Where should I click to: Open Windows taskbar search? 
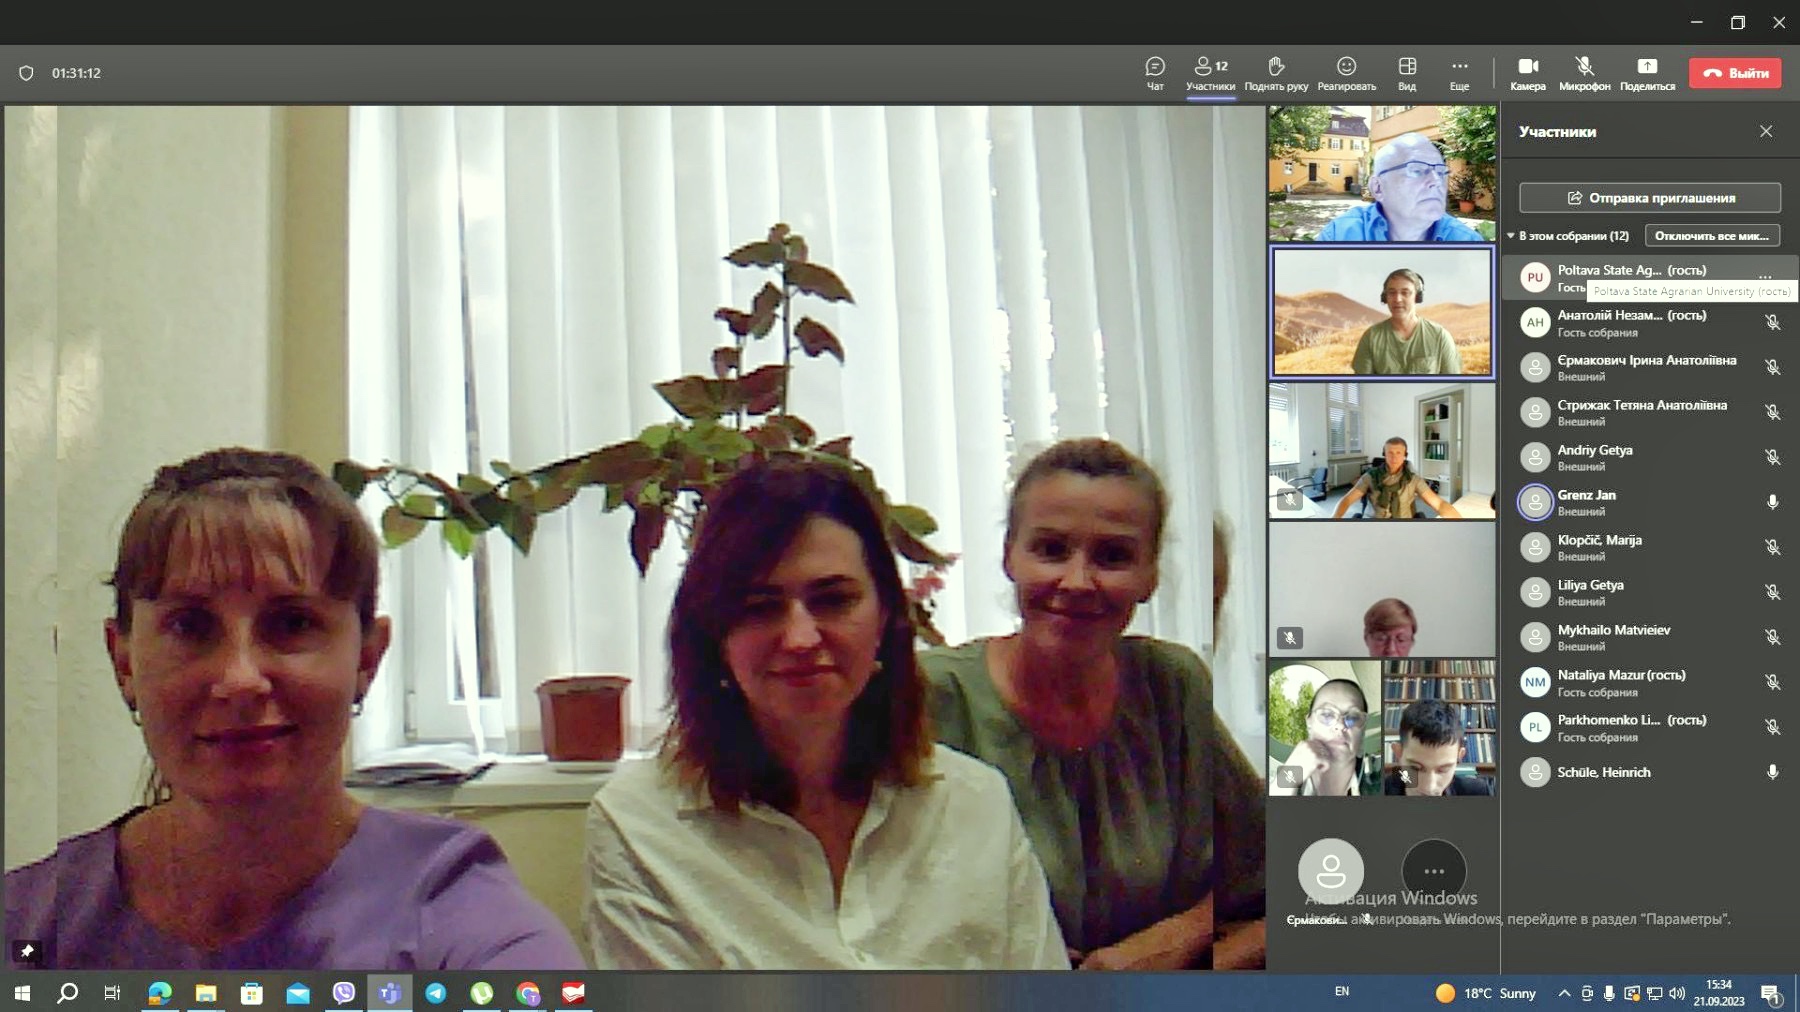tap(68, 993)
